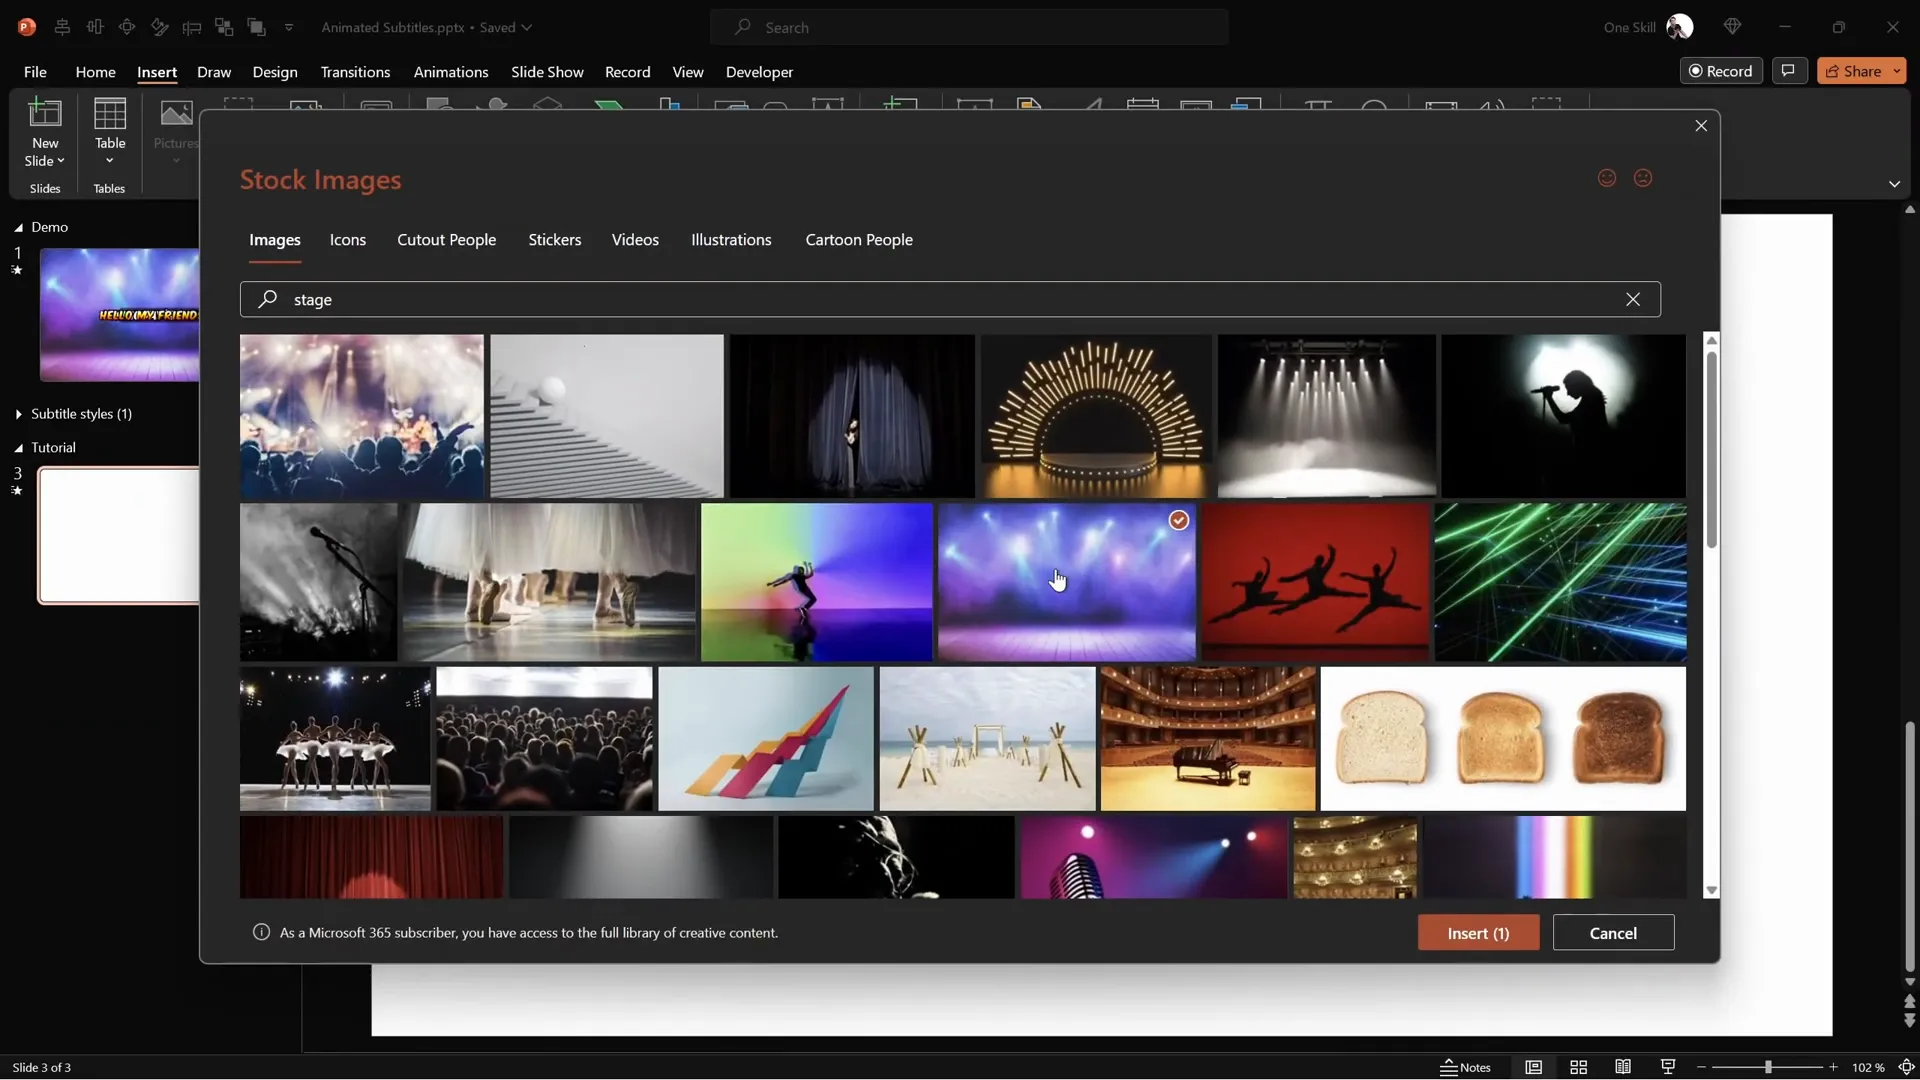The image size is (1920, 1080).
Task: Start Slide Show from status bar
Action: (1668, 1067)
